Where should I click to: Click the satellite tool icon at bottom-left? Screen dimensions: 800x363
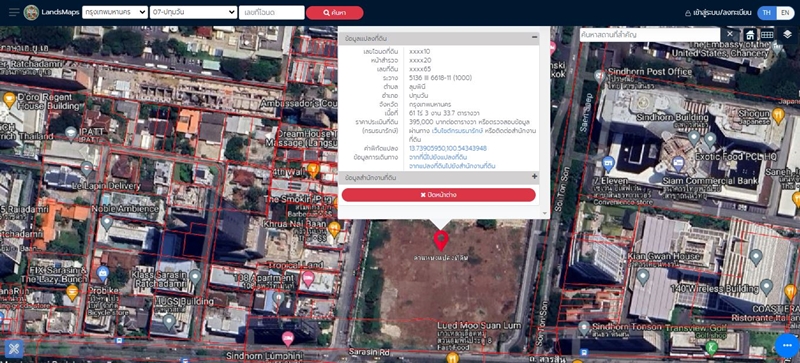coord(14,349)
